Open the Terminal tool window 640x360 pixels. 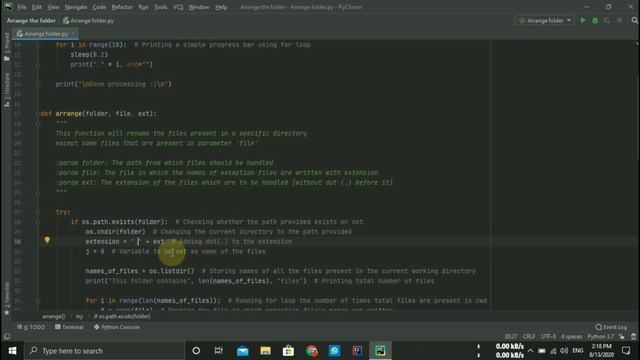click(x=69, y=327)
